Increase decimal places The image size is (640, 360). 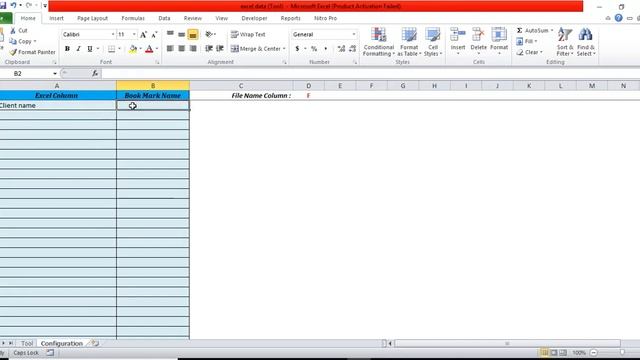pos(341,49)
